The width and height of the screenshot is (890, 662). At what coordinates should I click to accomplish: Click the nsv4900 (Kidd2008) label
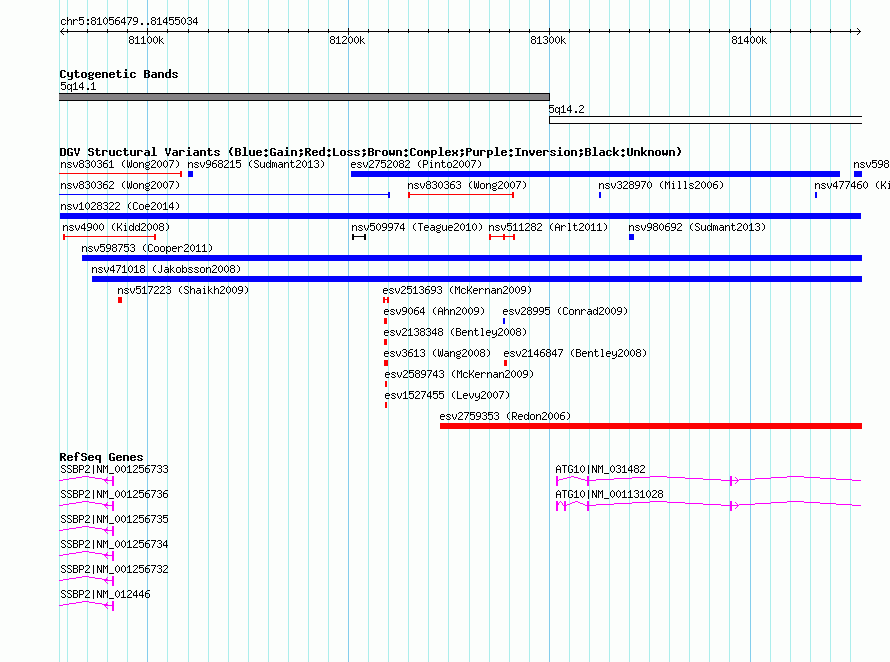[x=116, y=227]
